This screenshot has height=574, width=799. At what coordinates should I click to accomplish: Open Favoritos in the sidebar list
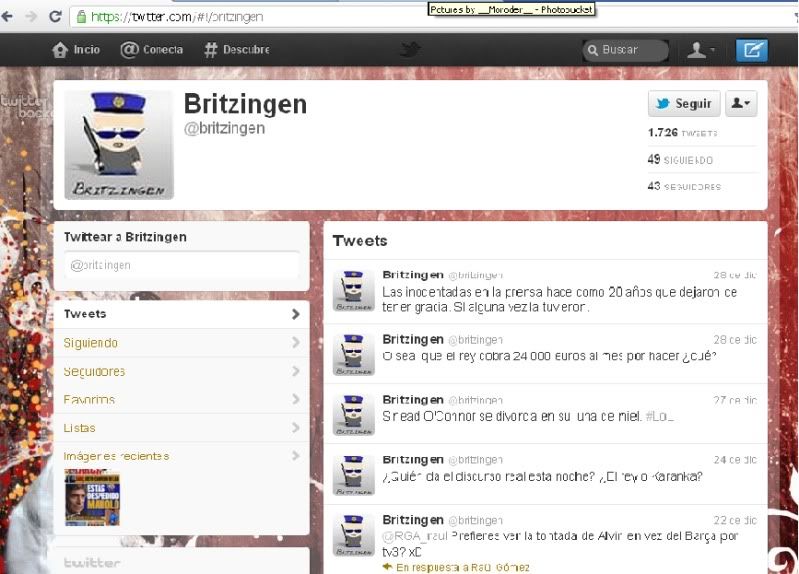[181, 399]
